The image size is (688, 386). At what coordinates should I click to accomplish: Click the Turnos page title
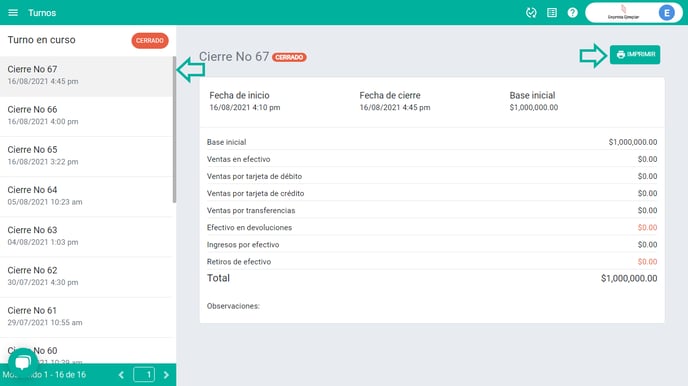point(42,13)
